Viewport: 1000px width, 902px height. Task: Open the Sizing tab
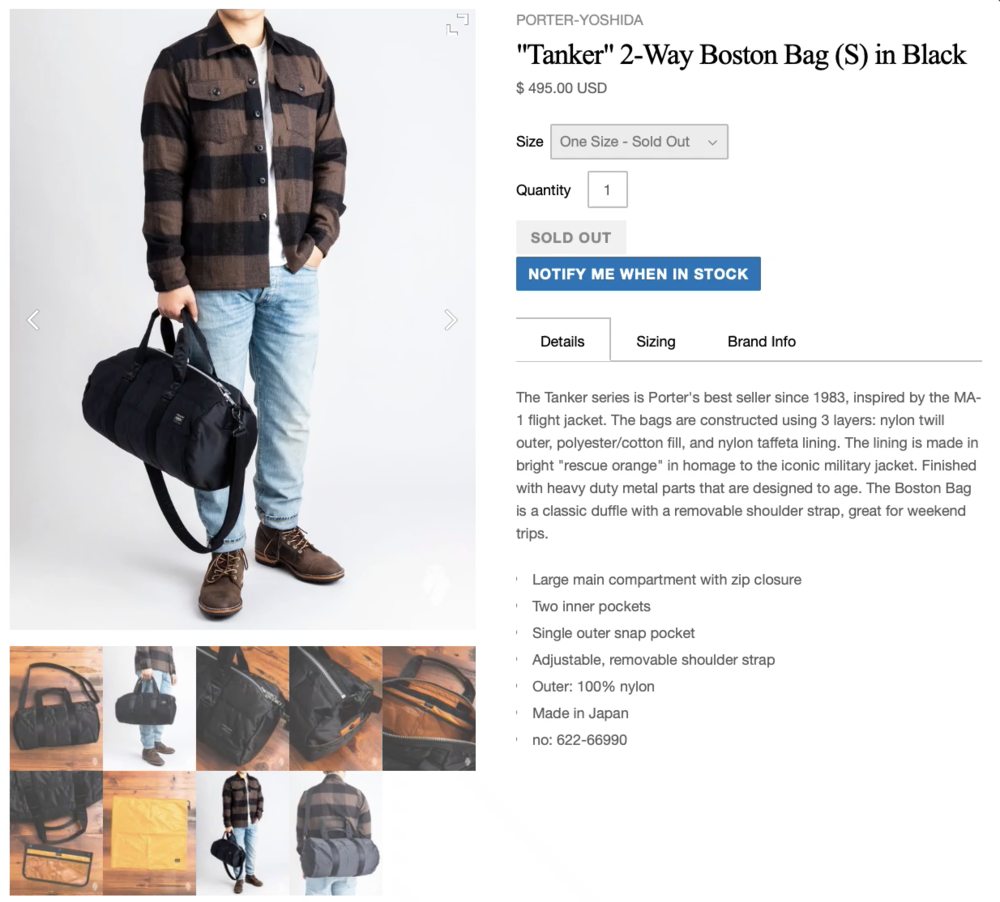tap(656, 341)
